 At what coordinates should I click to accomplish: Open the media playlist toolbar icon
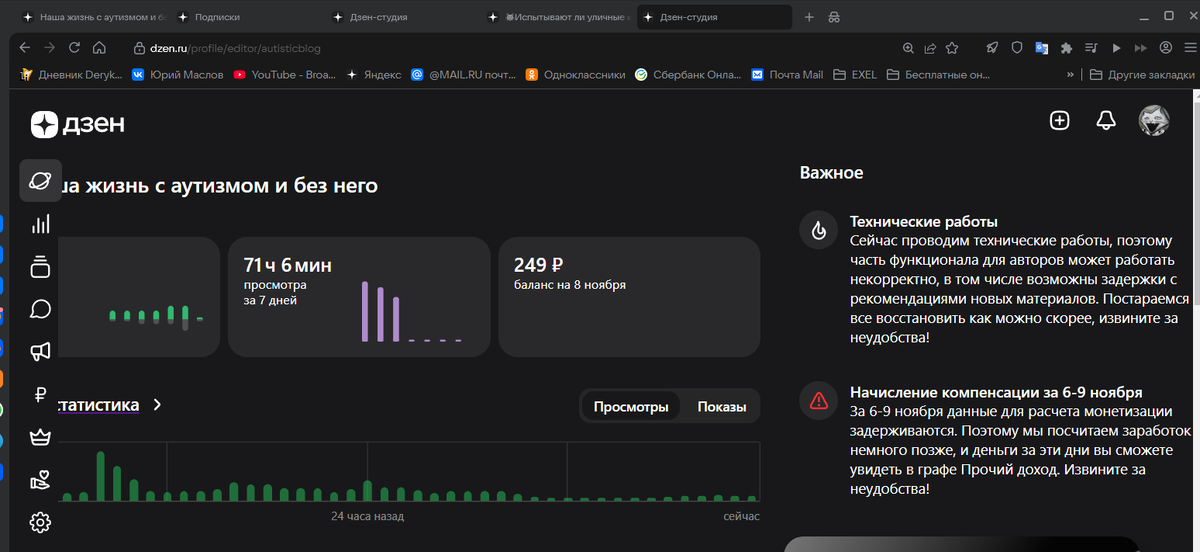click(x=1091, y=48)
